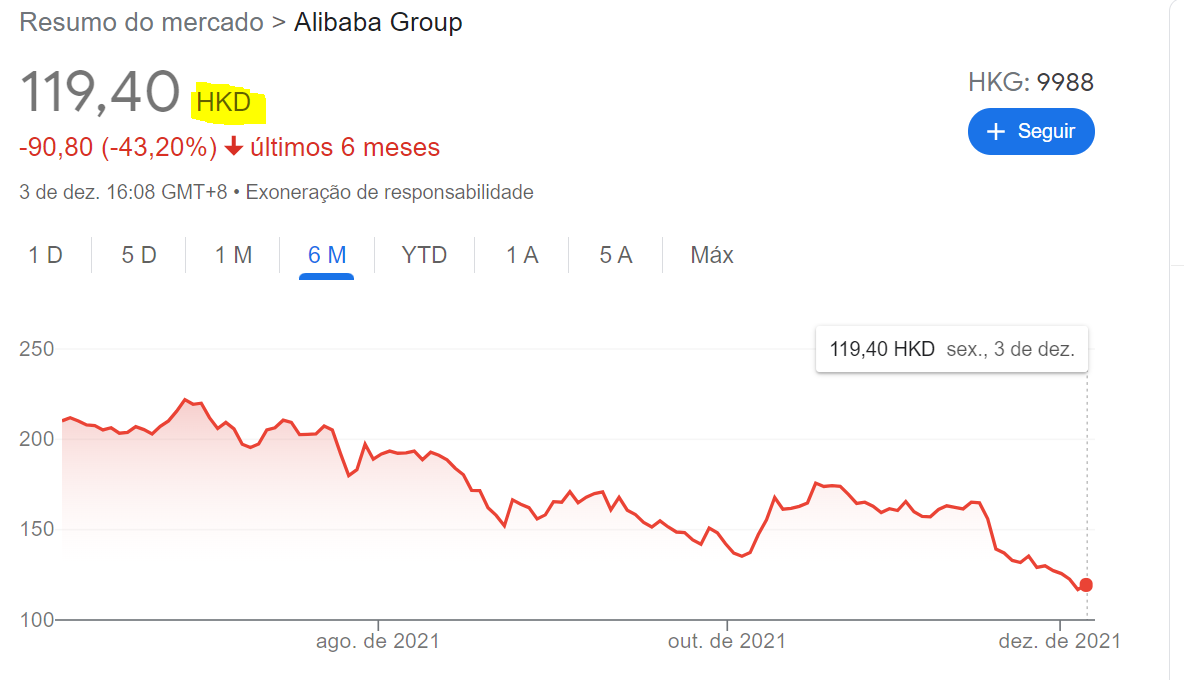The image size is (1184, 680).
Task: Click the HKG: 9988 ticker label
Action: (1031, 82)
